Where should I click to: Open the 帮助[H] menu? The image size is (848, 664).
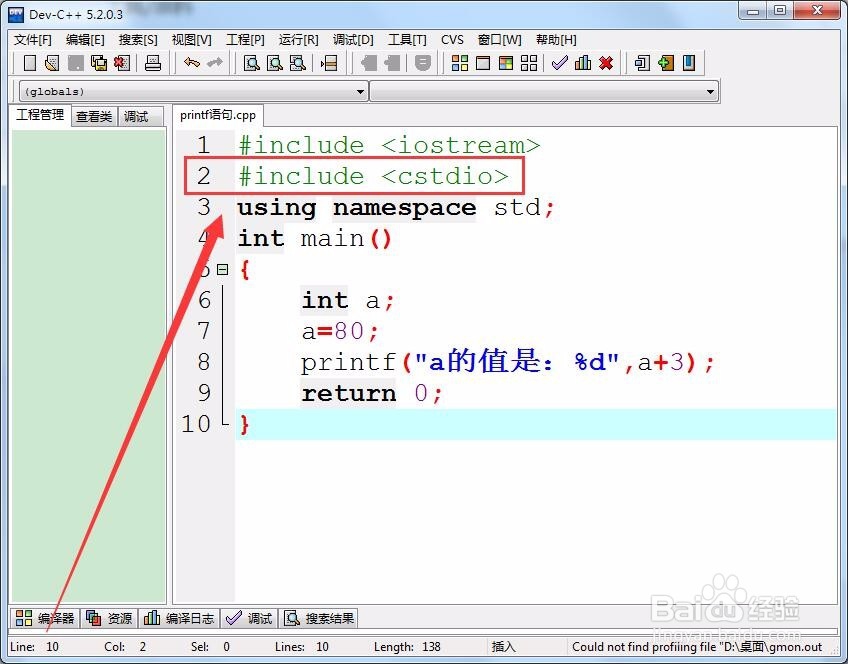pos(556,40)
